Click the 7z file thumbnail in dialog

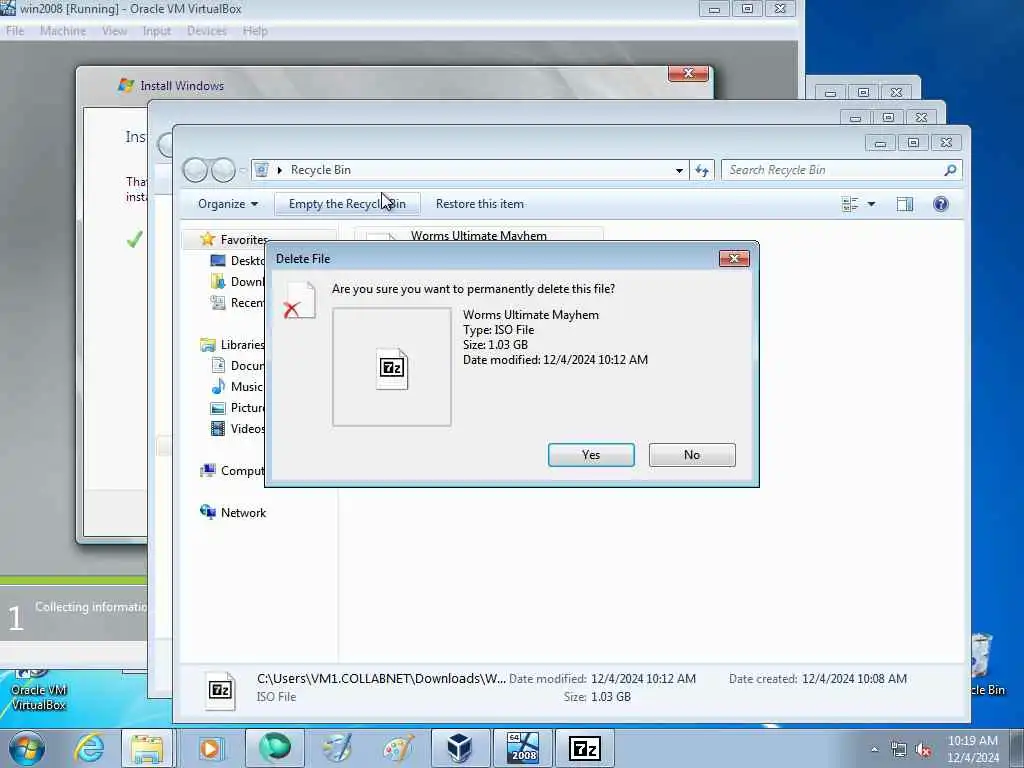[x=392, y=368]
